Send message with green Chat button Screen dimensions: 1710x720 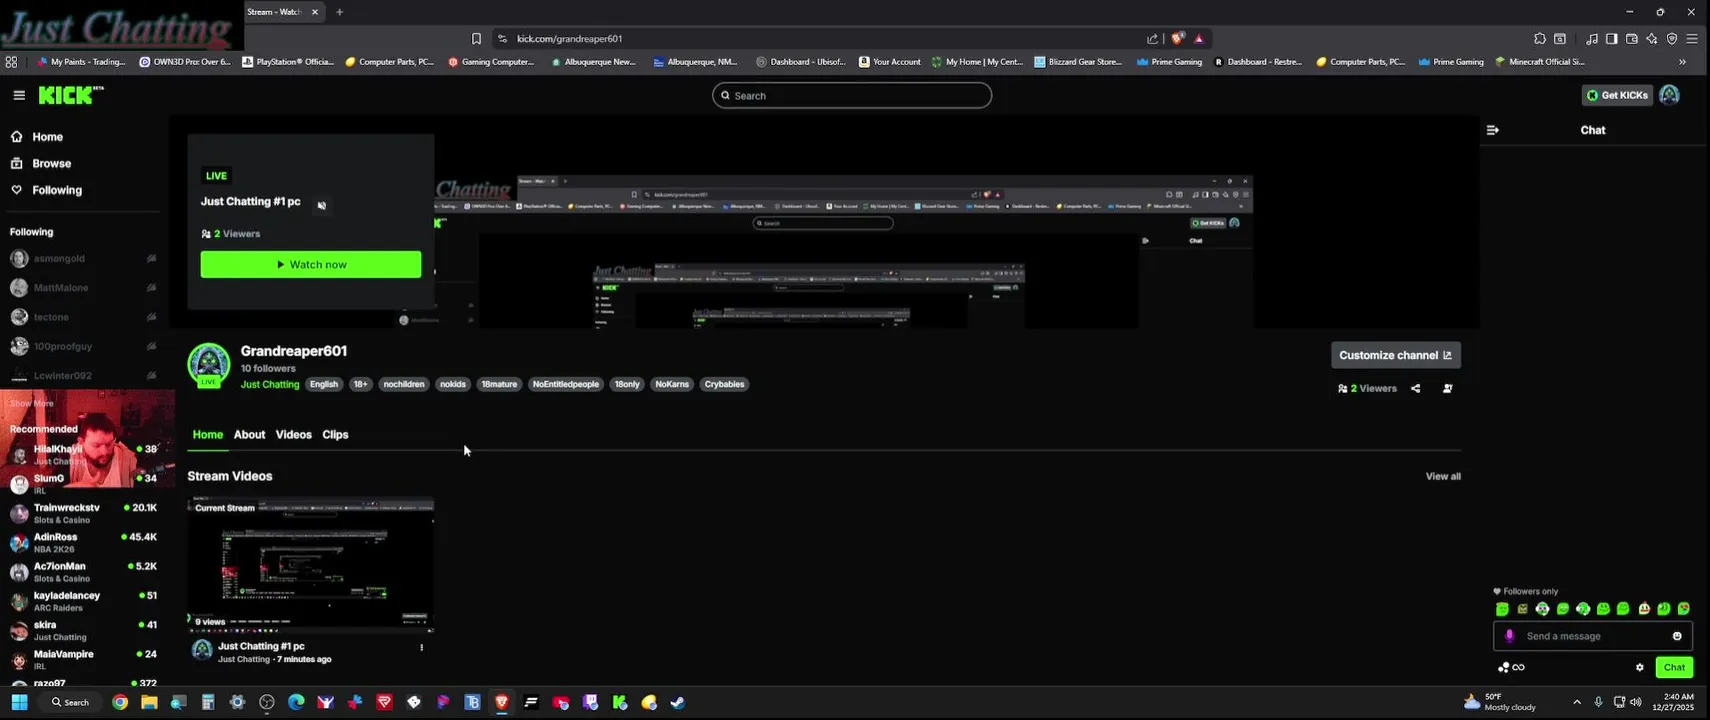click(x=1674, y=667)
